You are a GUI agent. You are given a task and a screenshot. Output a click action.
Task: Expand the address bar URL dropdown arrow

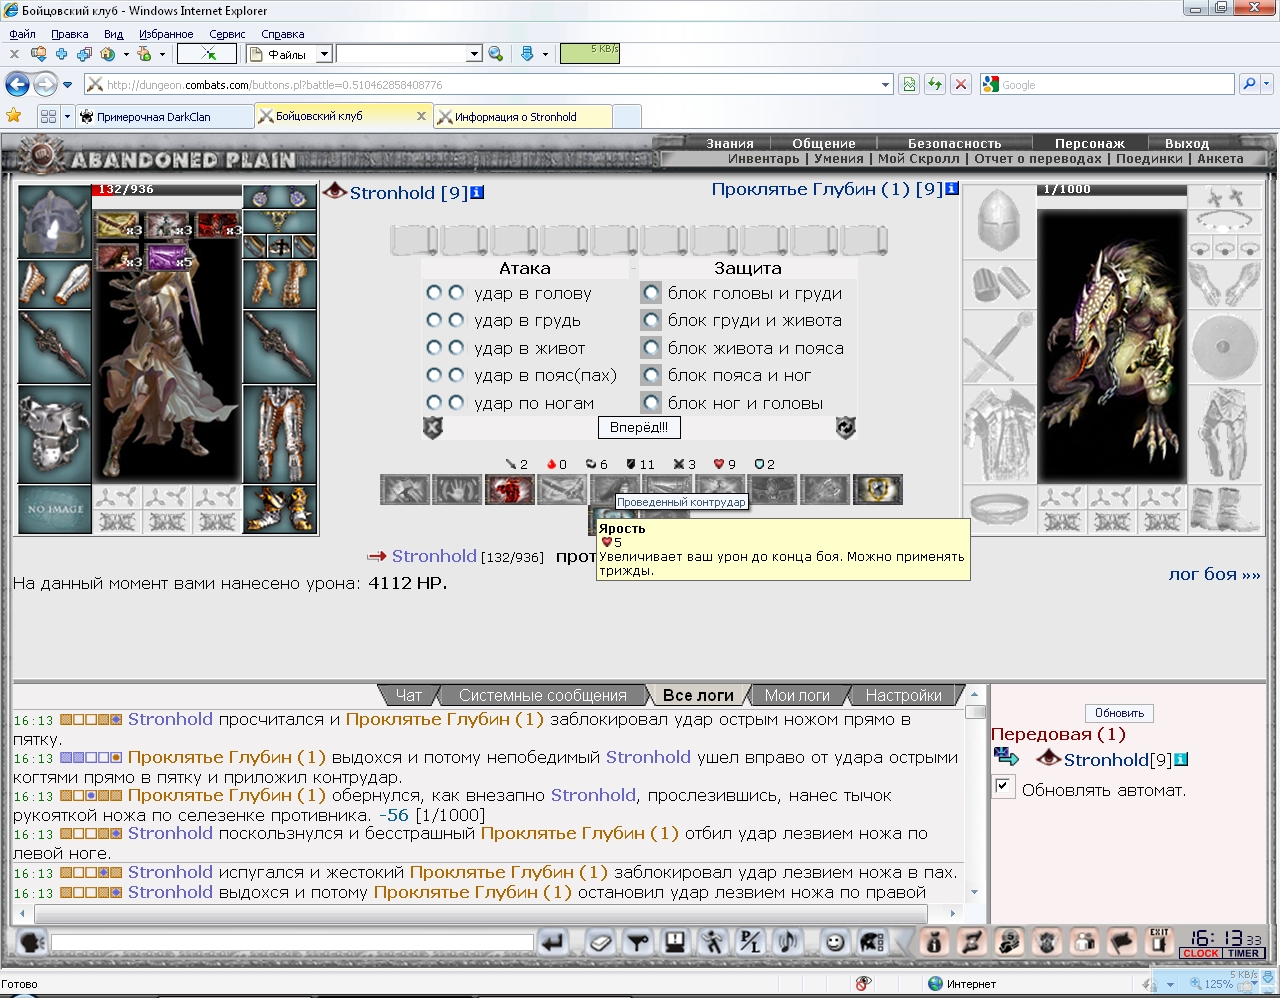click(x=885, y=85)
